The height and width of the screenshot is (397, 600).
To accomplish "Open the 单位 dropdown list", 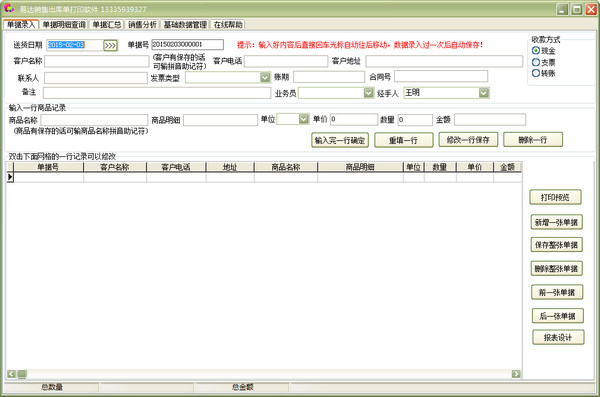I will coord(303,119).
